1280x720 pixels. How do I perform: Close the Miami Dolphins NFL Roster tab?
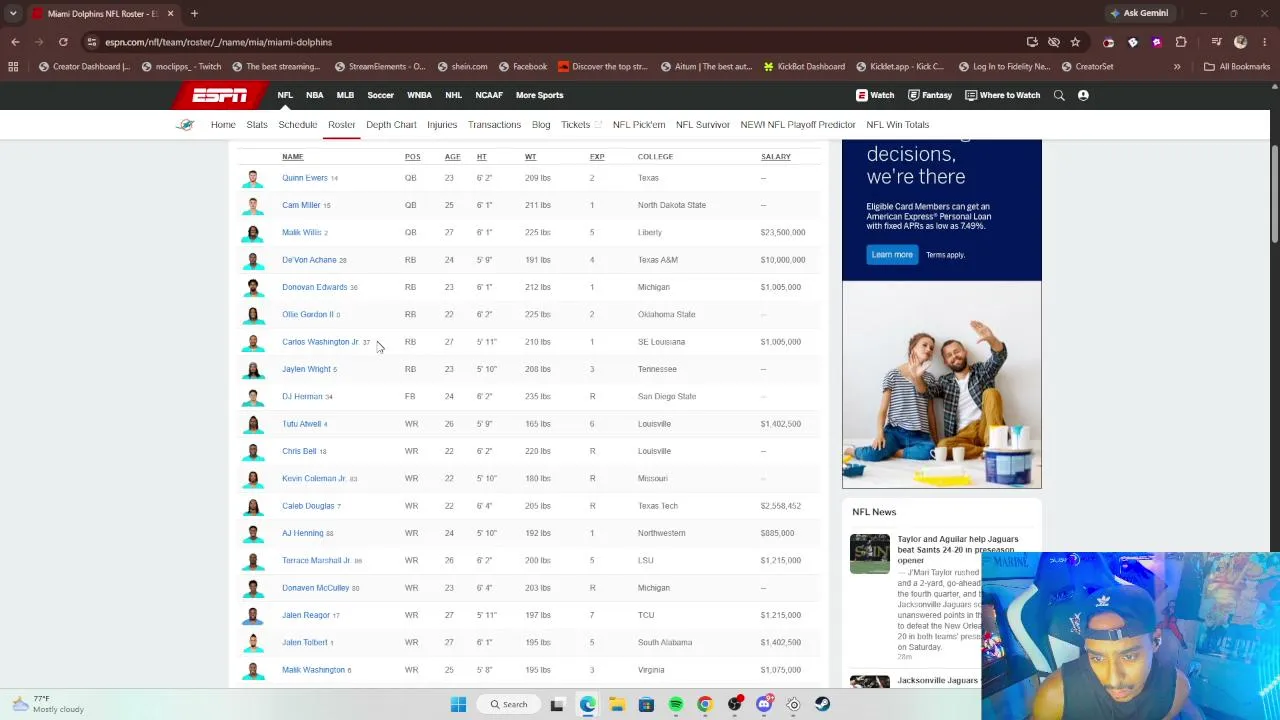[x=170, y=14]
